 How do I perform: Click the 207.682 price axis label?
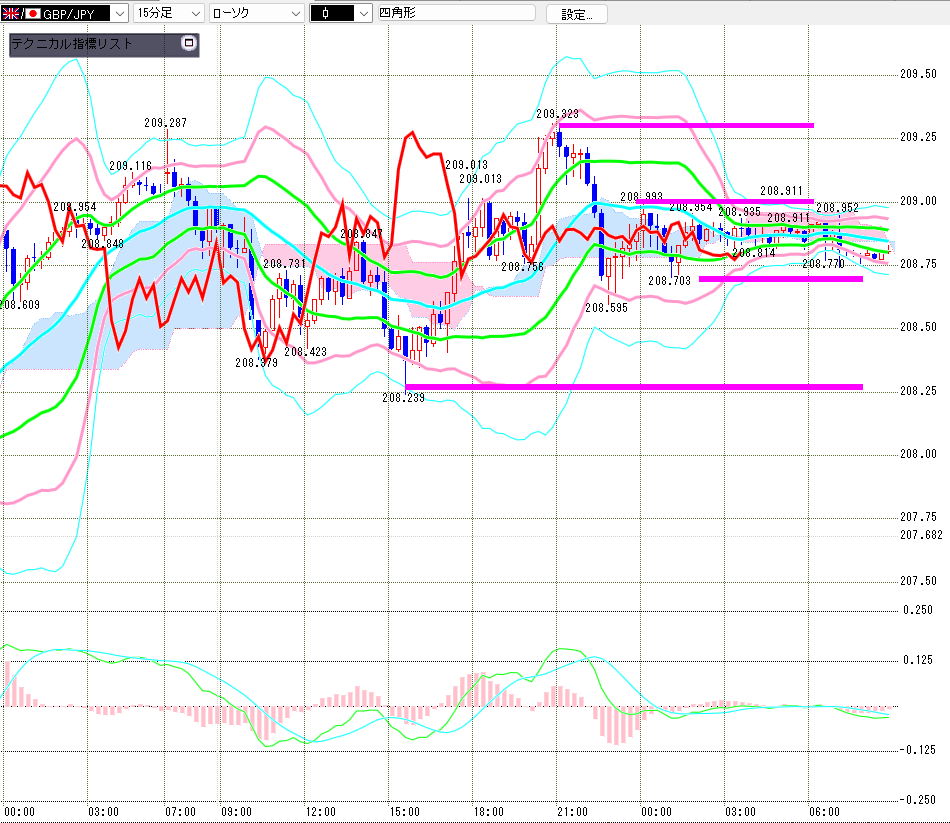coord(922,535)
